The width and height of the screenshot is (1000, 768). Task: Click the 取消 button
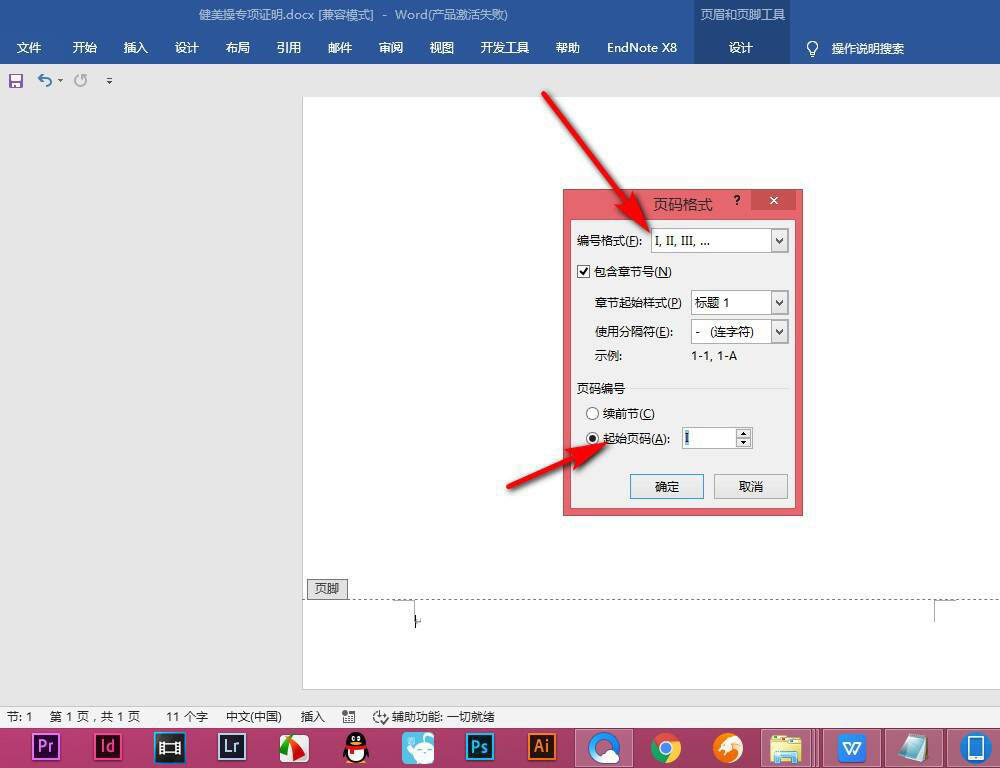[750, 486]
